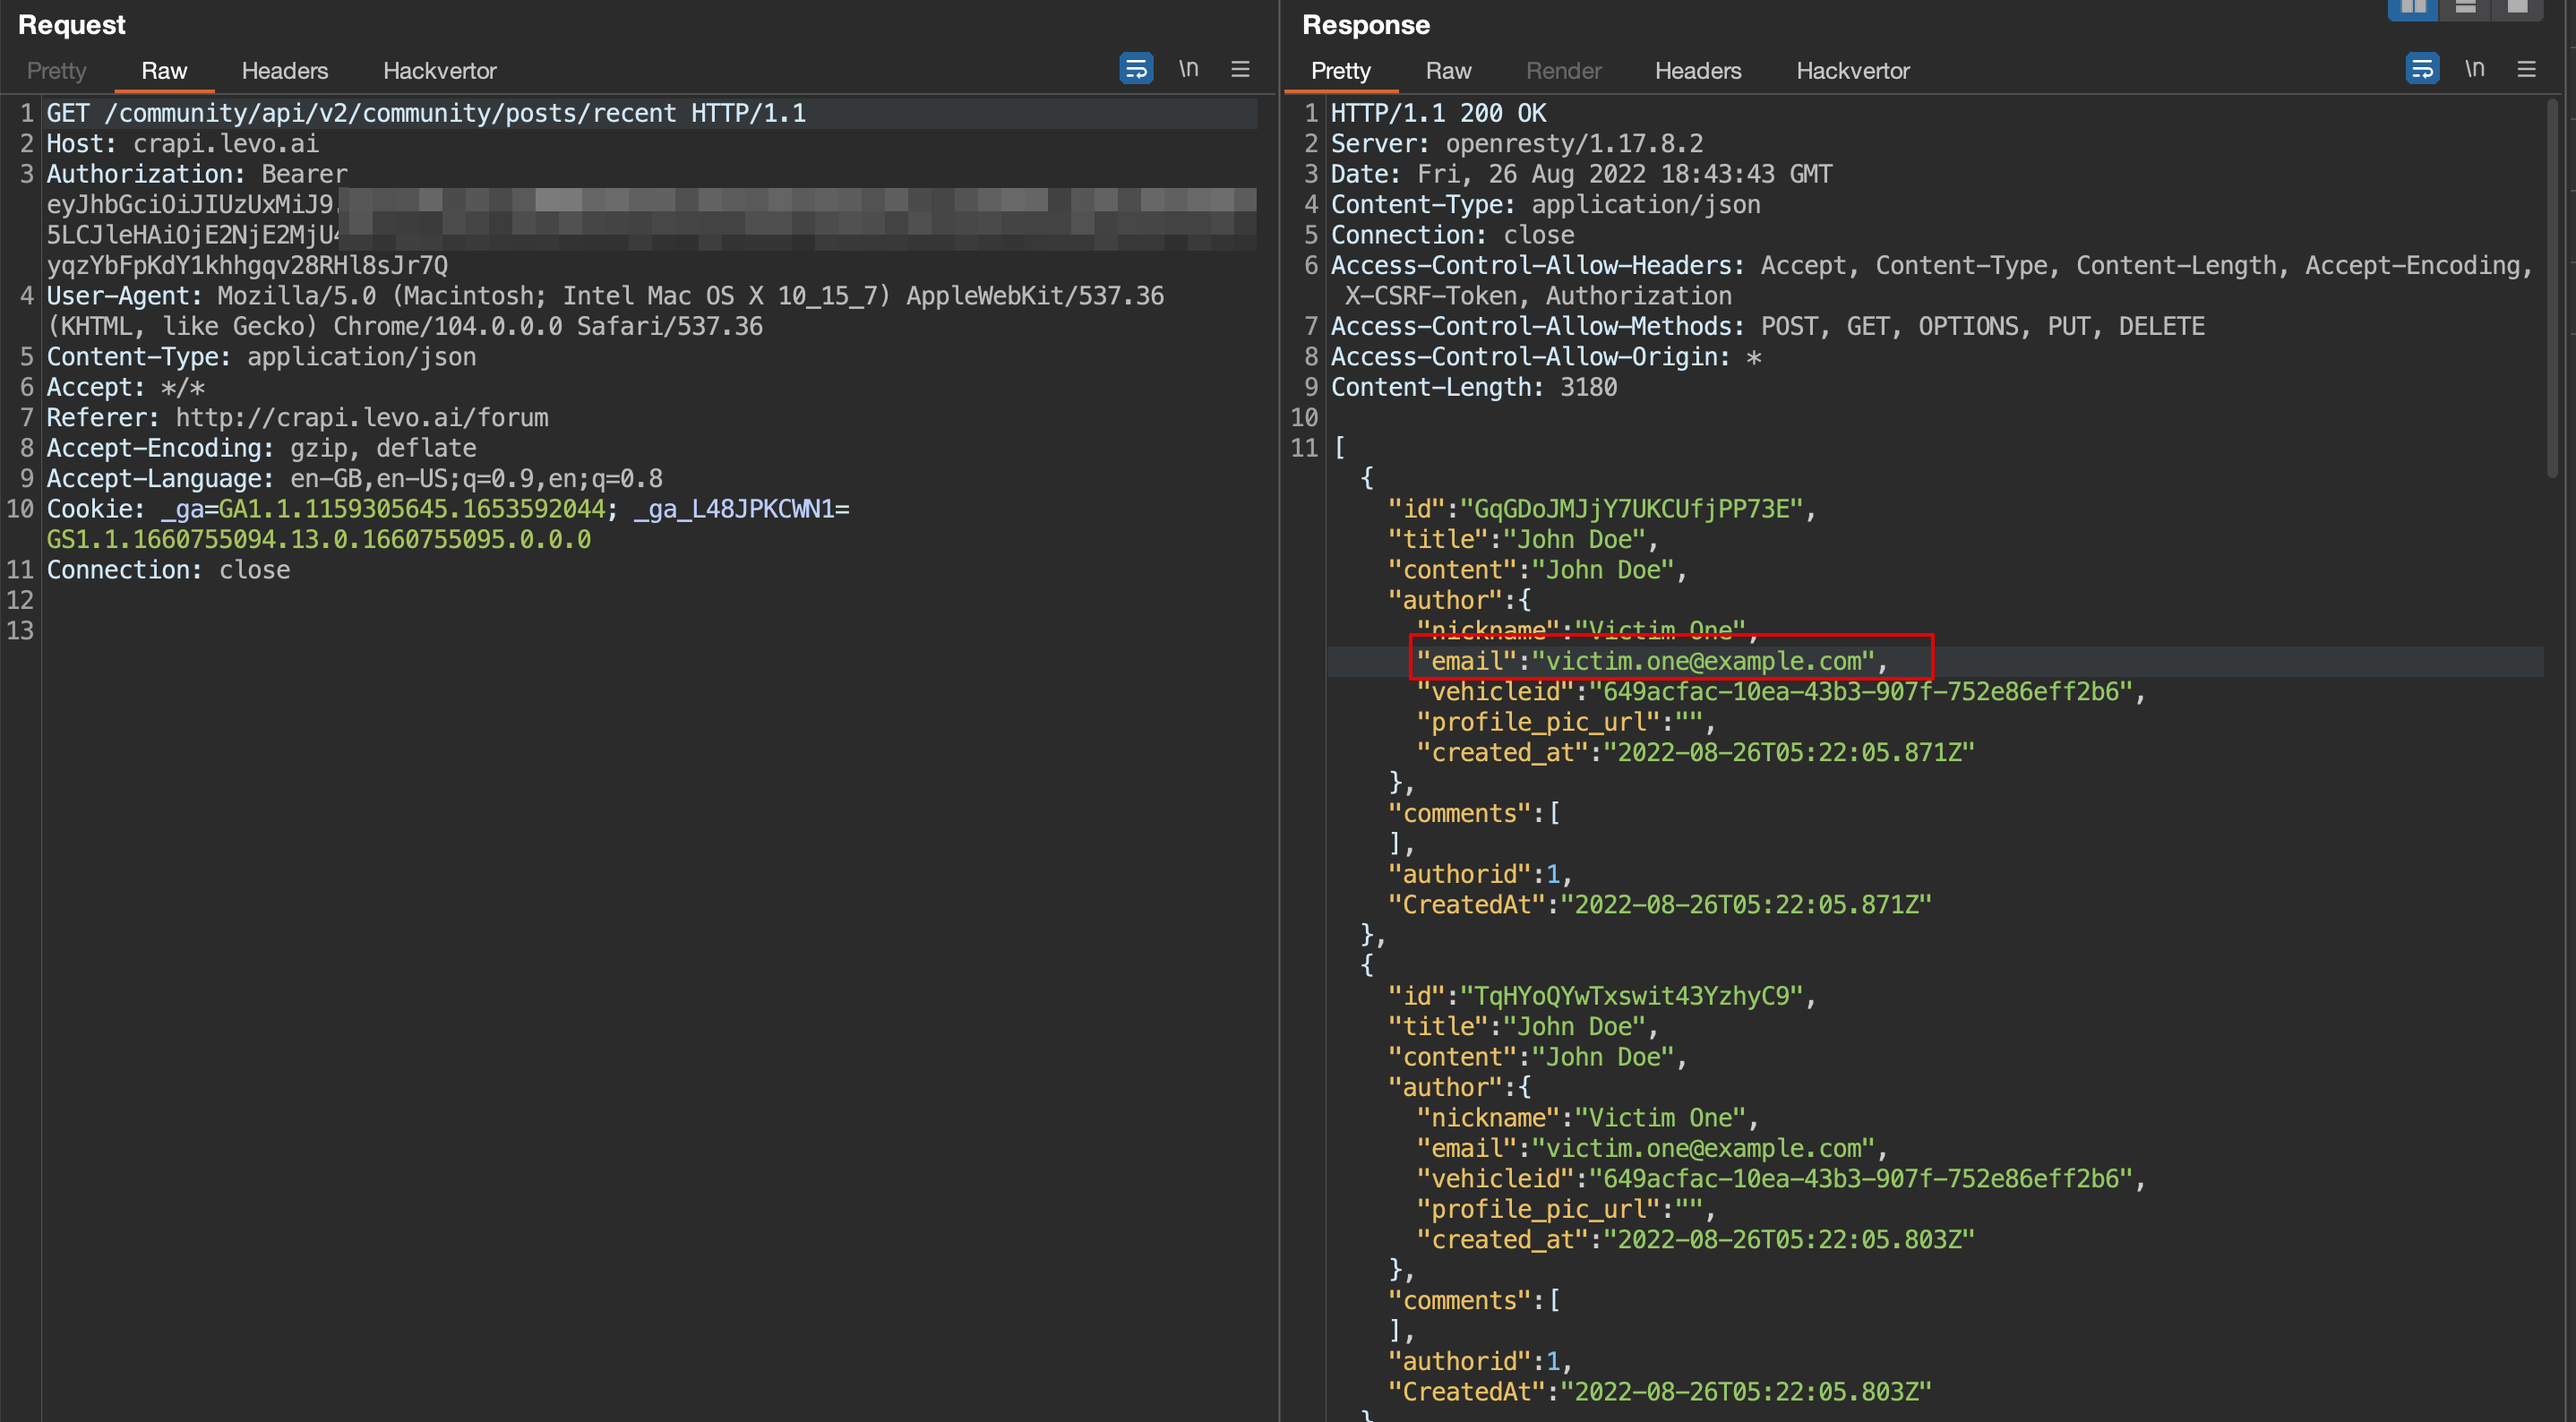Click the GET request line in editor
The width and height of the screenshot is (2576, 1422).
click(426, 113)
